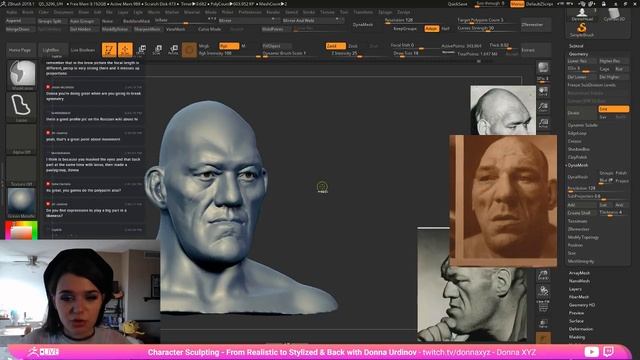Click the Extract button

tap(535, 50)
